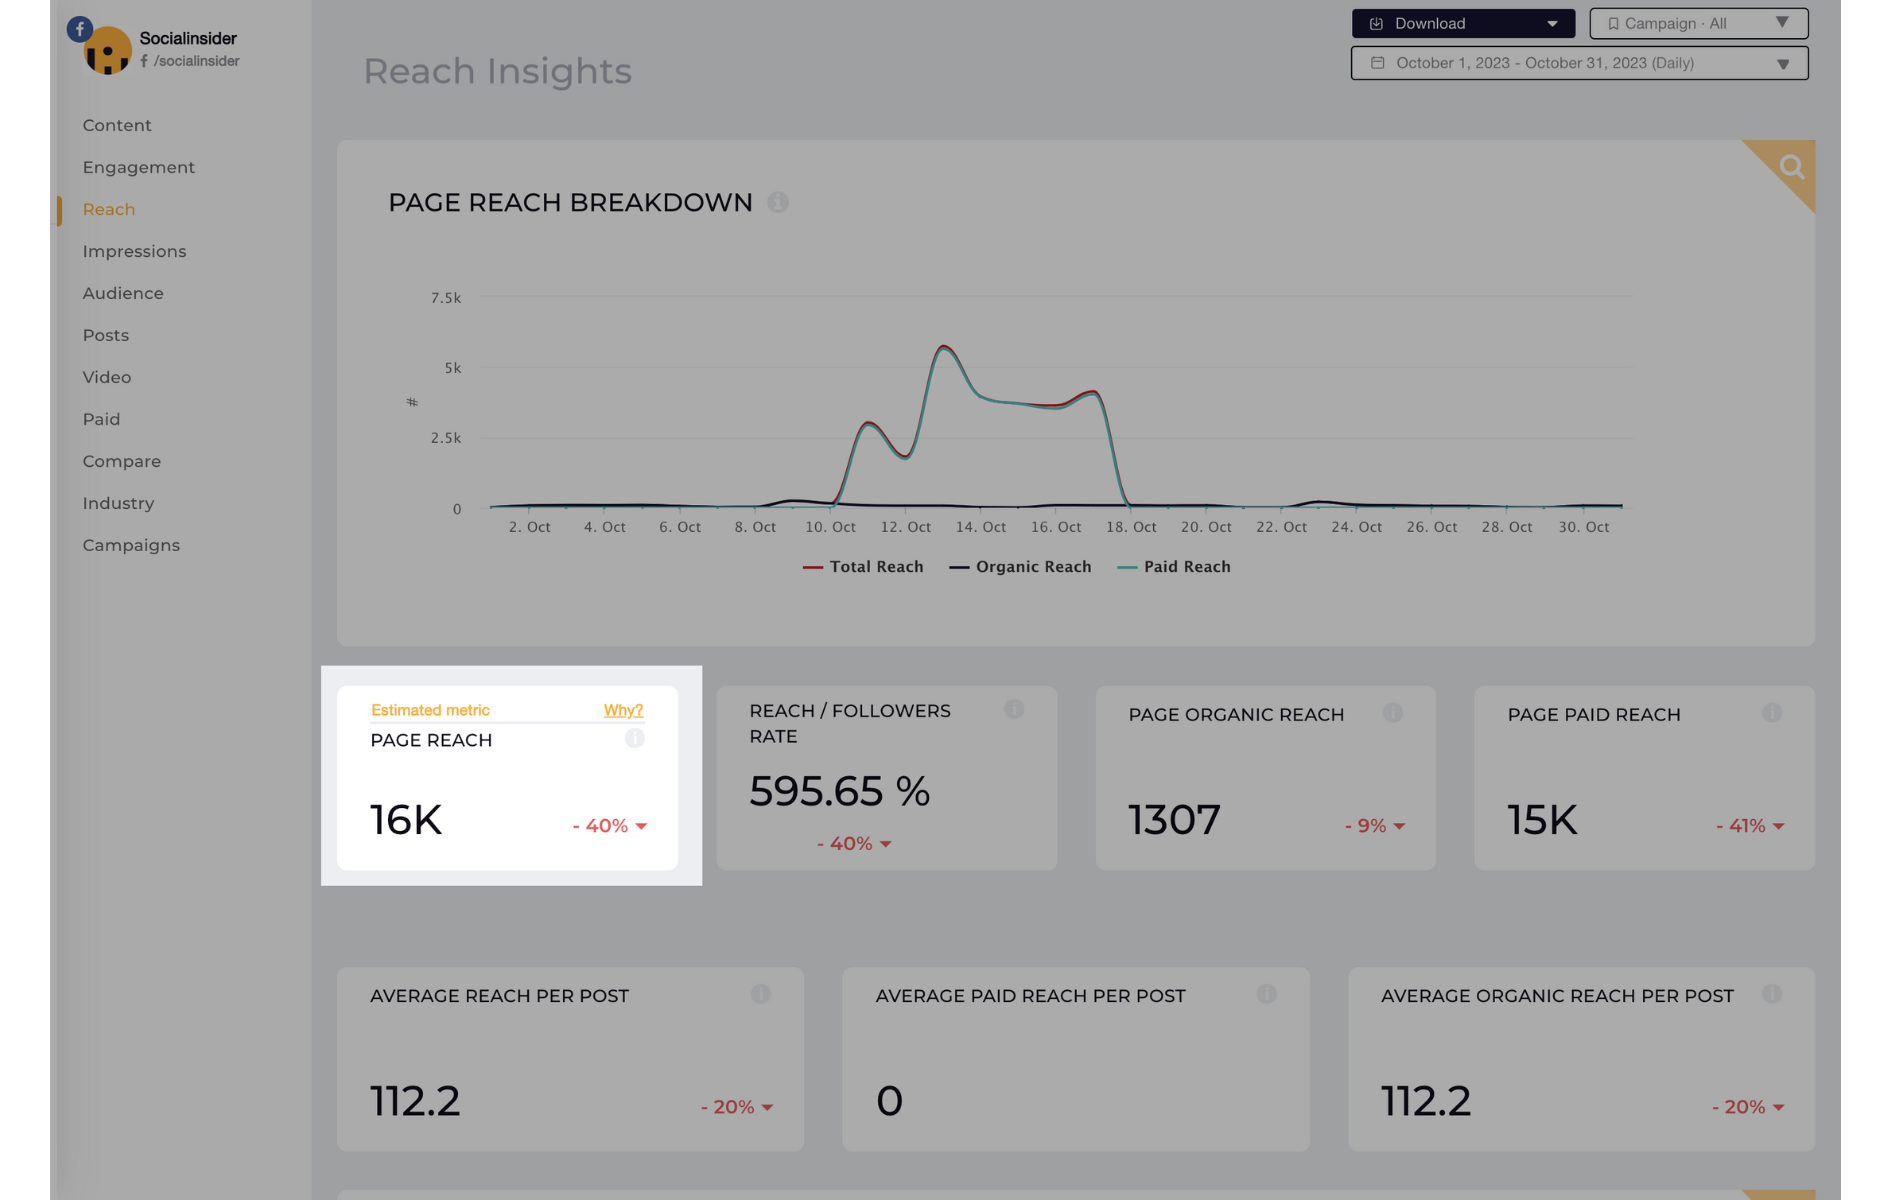
Task: Select Compare in the sidebar
Action: (122, 461)
